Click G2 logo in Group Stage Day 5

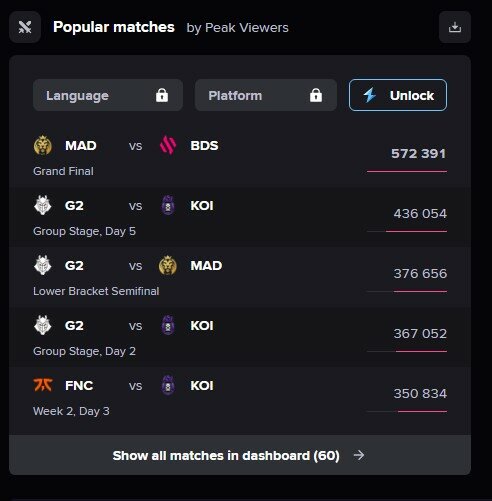(x=43, y=205)
